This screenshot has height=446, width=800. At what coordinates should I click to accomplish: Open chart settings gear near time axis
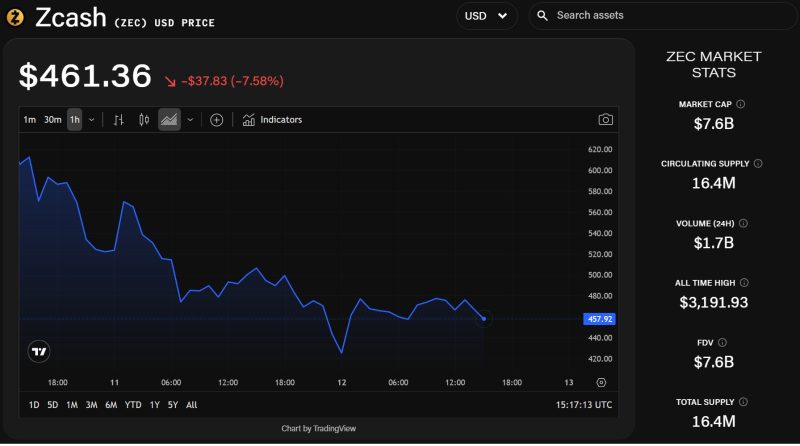point(600,382)
